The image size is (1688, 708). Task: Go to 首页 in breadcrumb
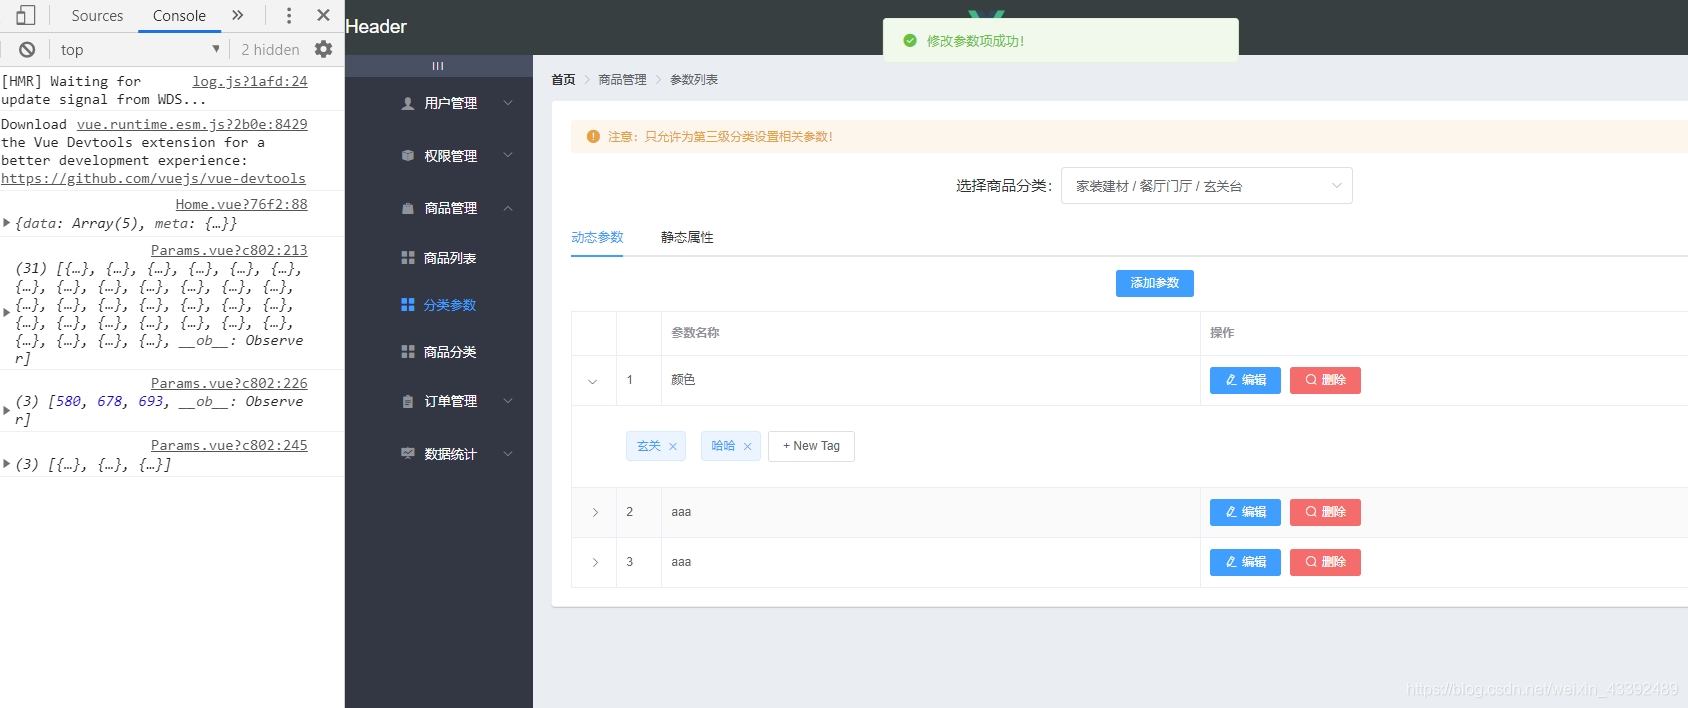pos(563,79)
